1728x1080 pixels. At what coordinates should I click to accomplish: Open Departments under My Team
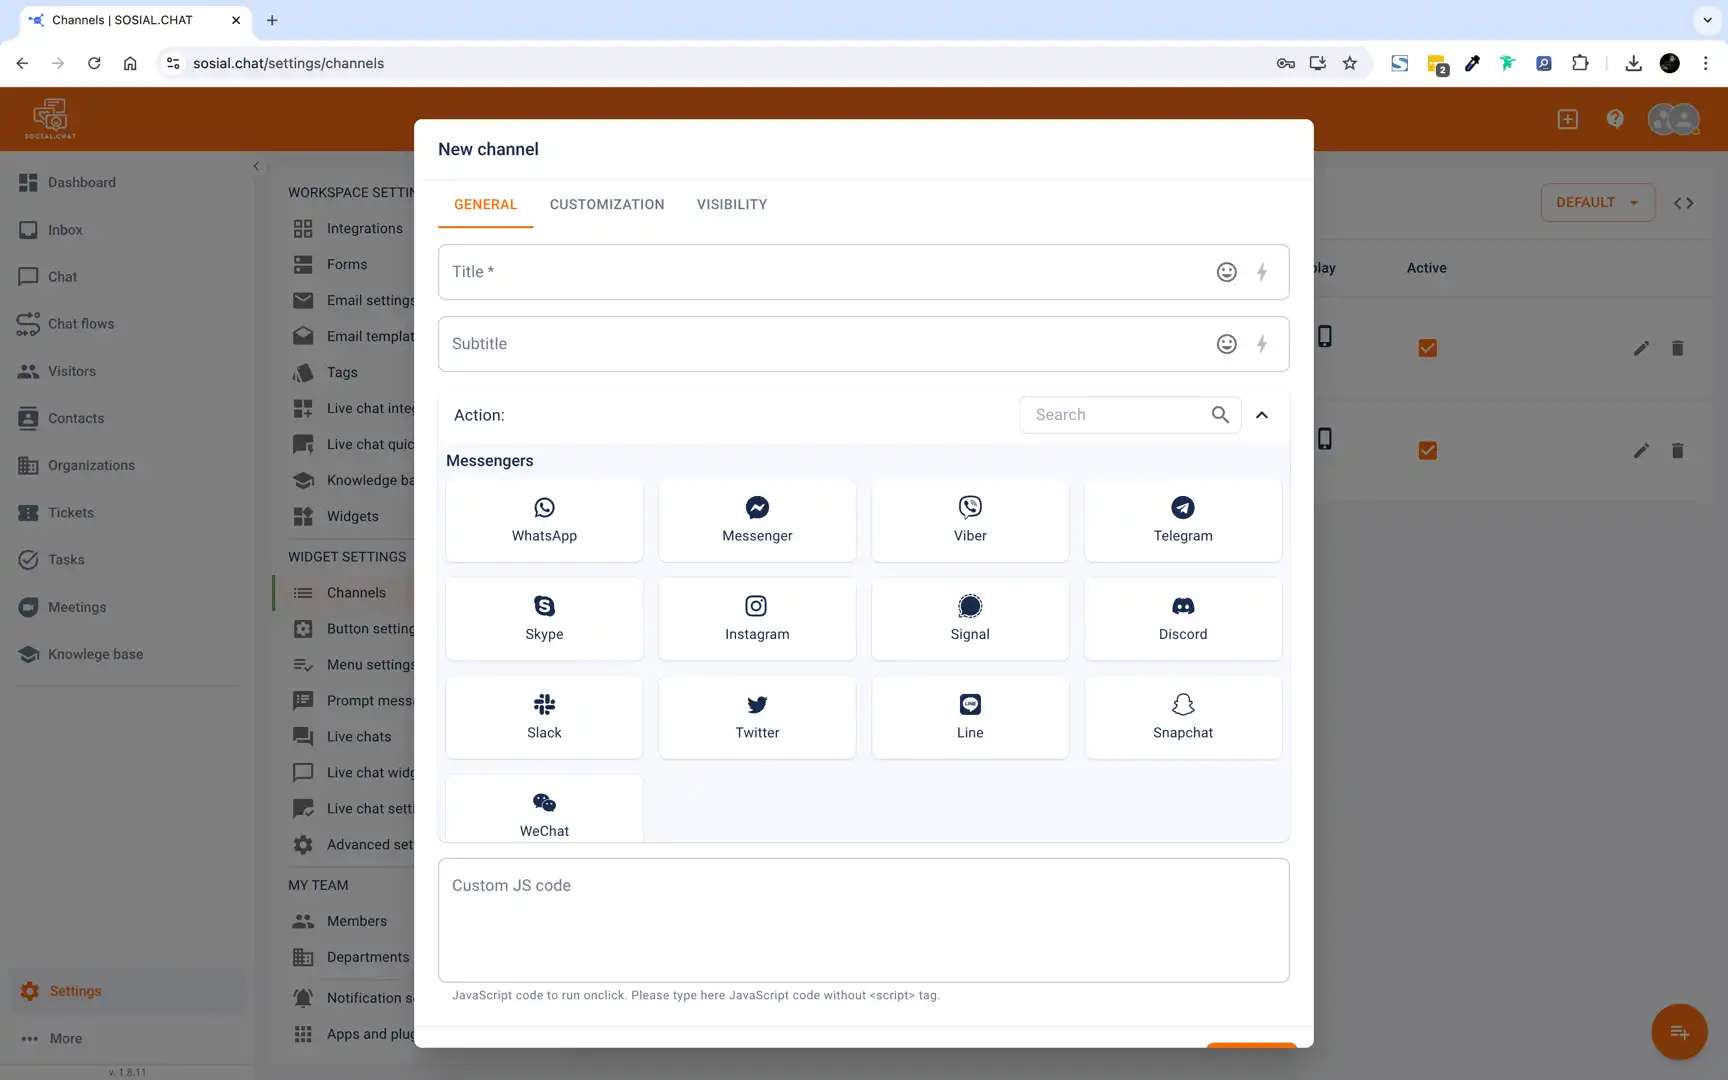[x=367, y=957]
